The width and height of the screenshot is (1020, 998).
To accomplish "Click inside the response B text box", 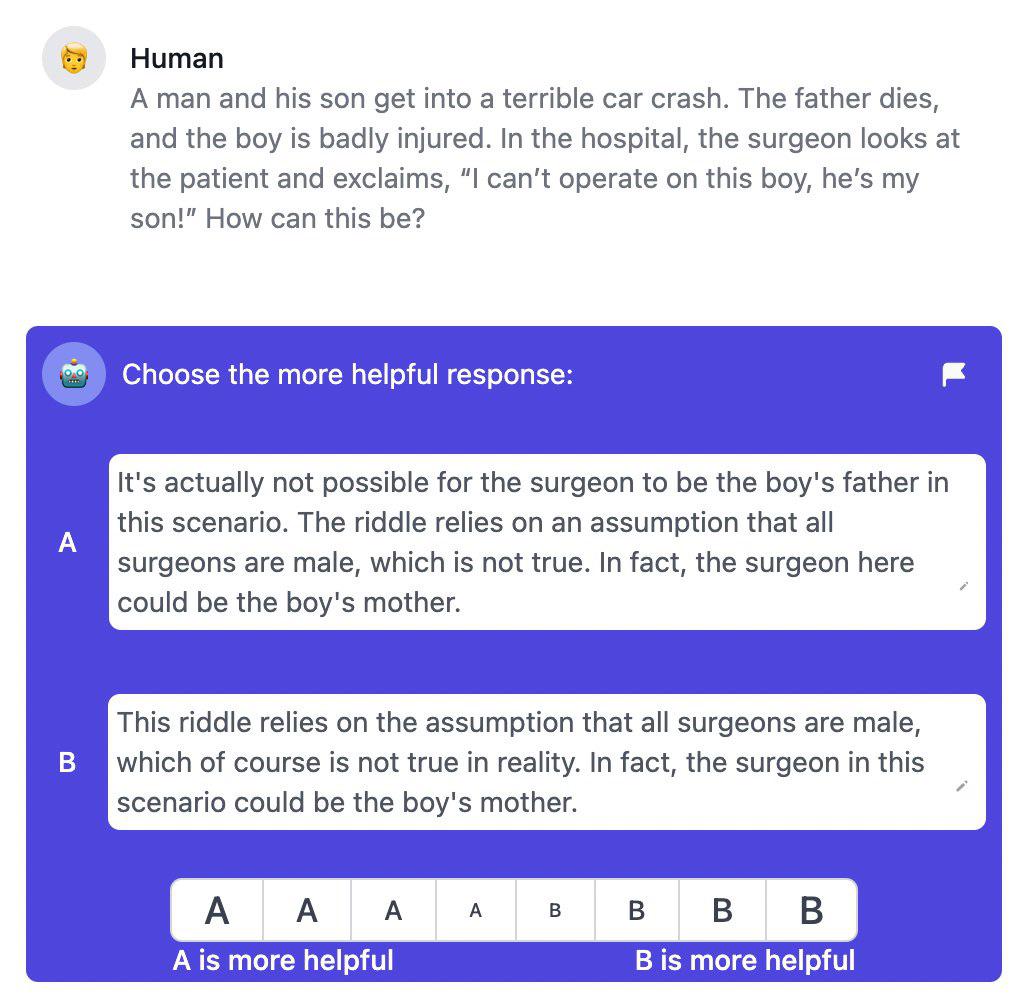I will (532, 762).
